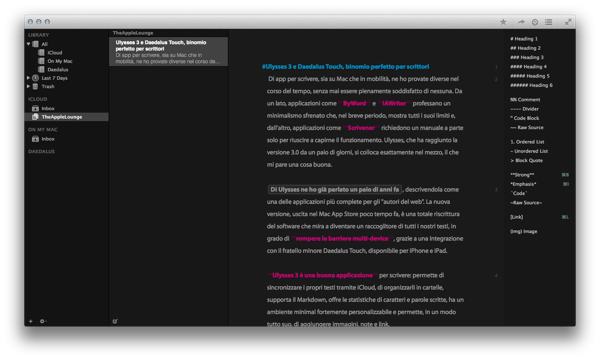The height and width of the screenshot is (360, 600).
Task: Apply inline ~Raw Source~ markup
Action: coord(526,202)
